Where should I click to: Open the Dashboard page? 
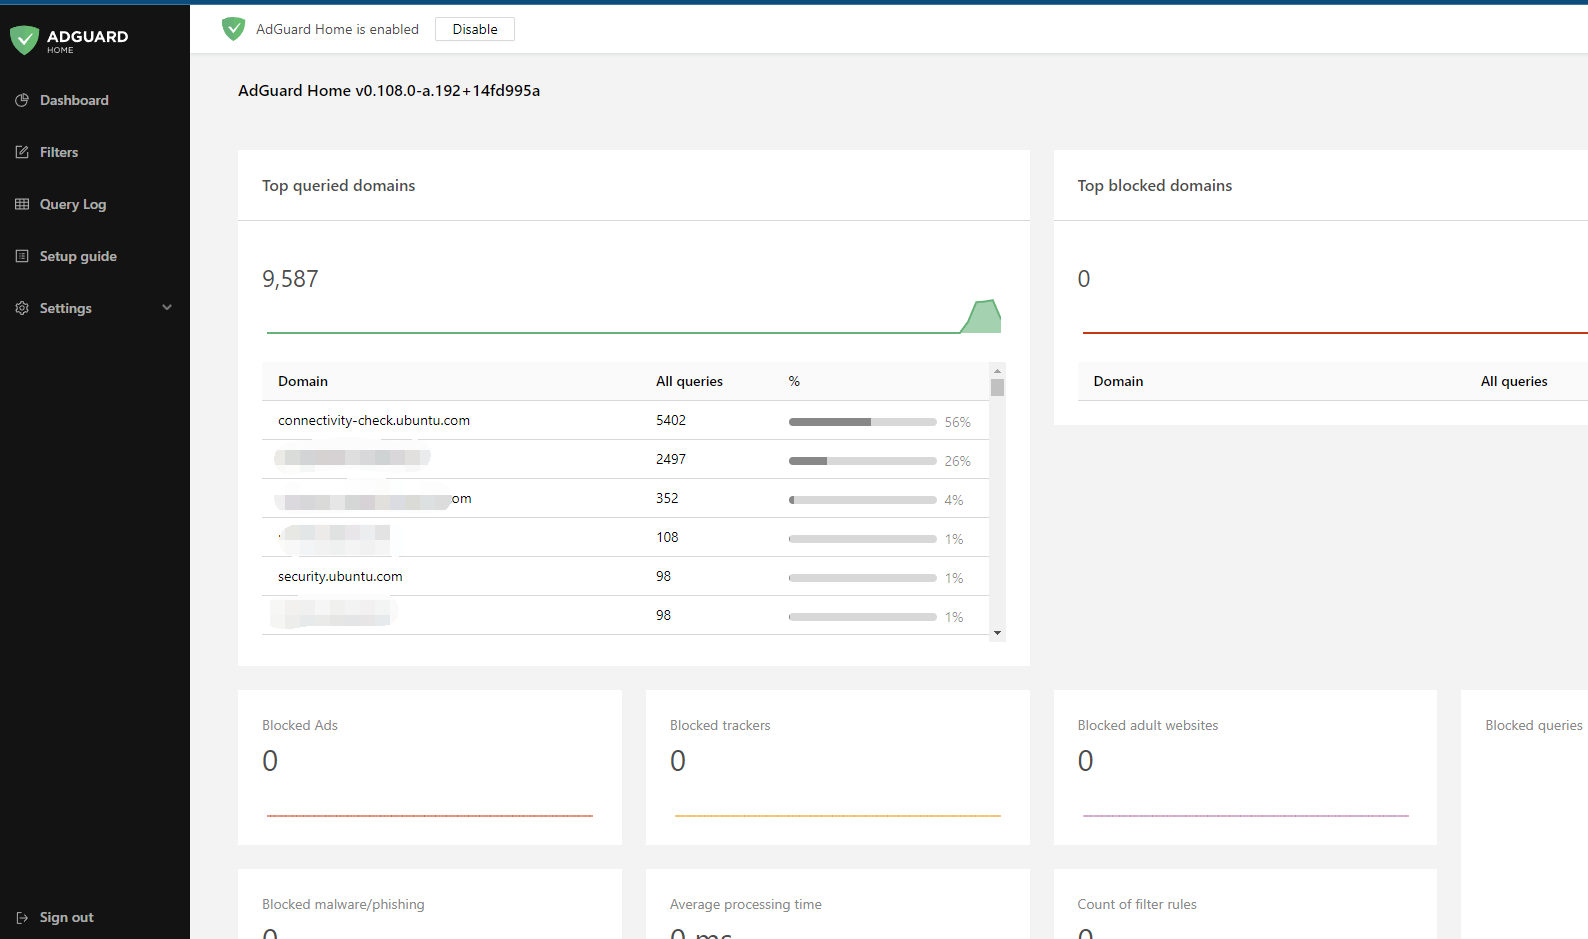pyautogui.click(x=74, y=100)
